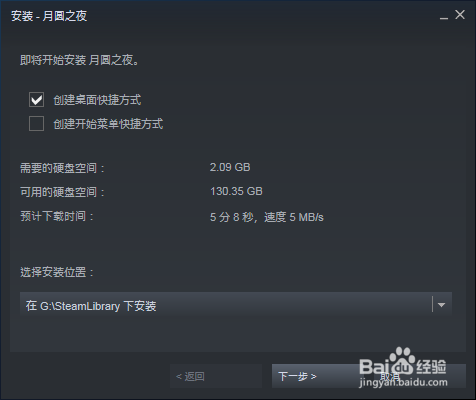The width and height of the screenshot is (476, 400).
Task: Click the 安装 - 月圆之夜 title bar
Action: [49, 16]
